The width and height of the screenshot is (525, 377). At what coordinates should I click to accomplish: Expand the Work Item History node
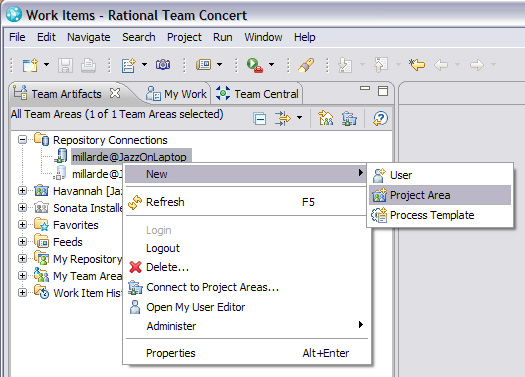(x=22, y=293)
